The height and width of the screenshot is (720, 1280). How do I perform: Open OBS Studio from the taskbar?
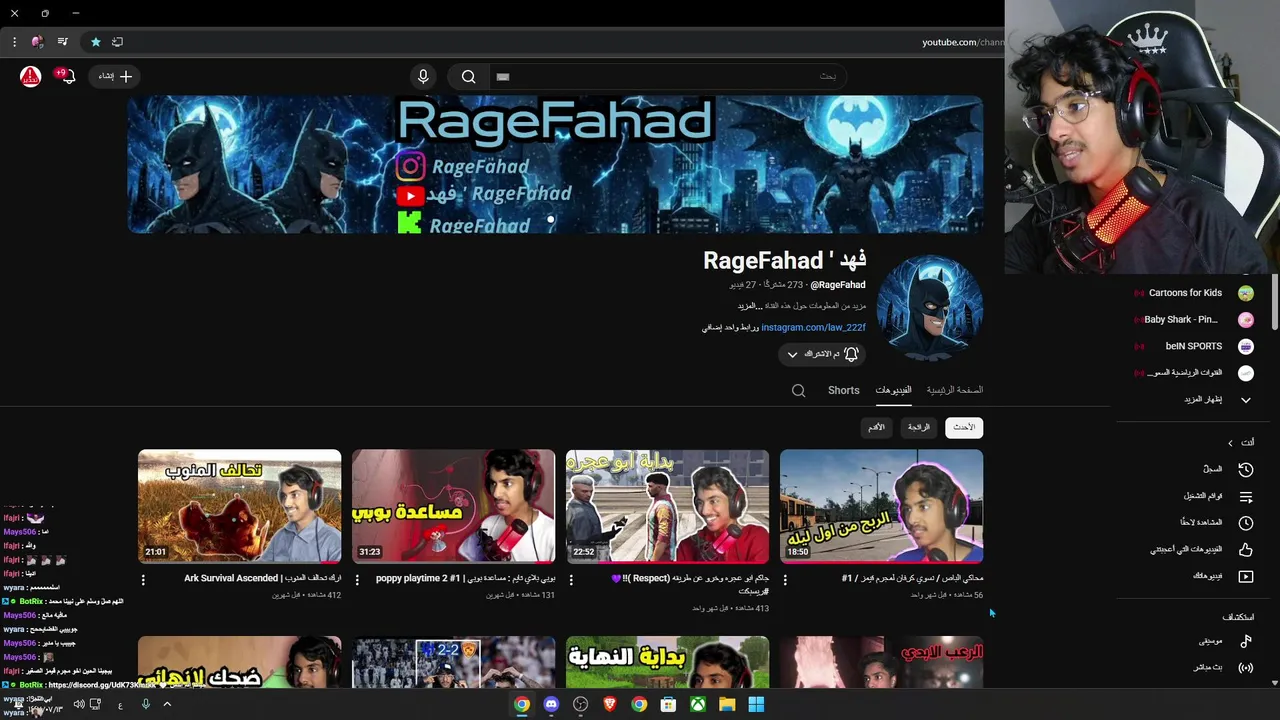[580, 704]
